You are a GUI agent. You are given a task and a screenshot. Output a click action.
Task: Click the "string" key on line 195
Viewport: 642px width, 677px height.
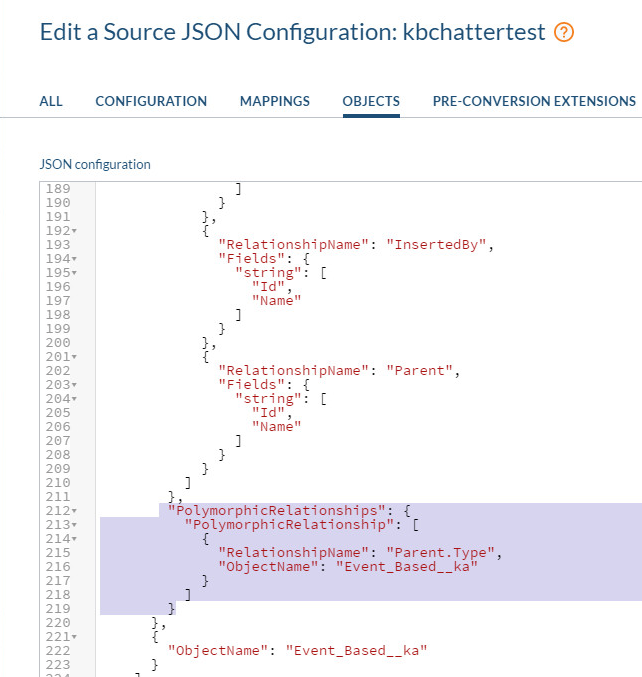click(x=268, y=273)
